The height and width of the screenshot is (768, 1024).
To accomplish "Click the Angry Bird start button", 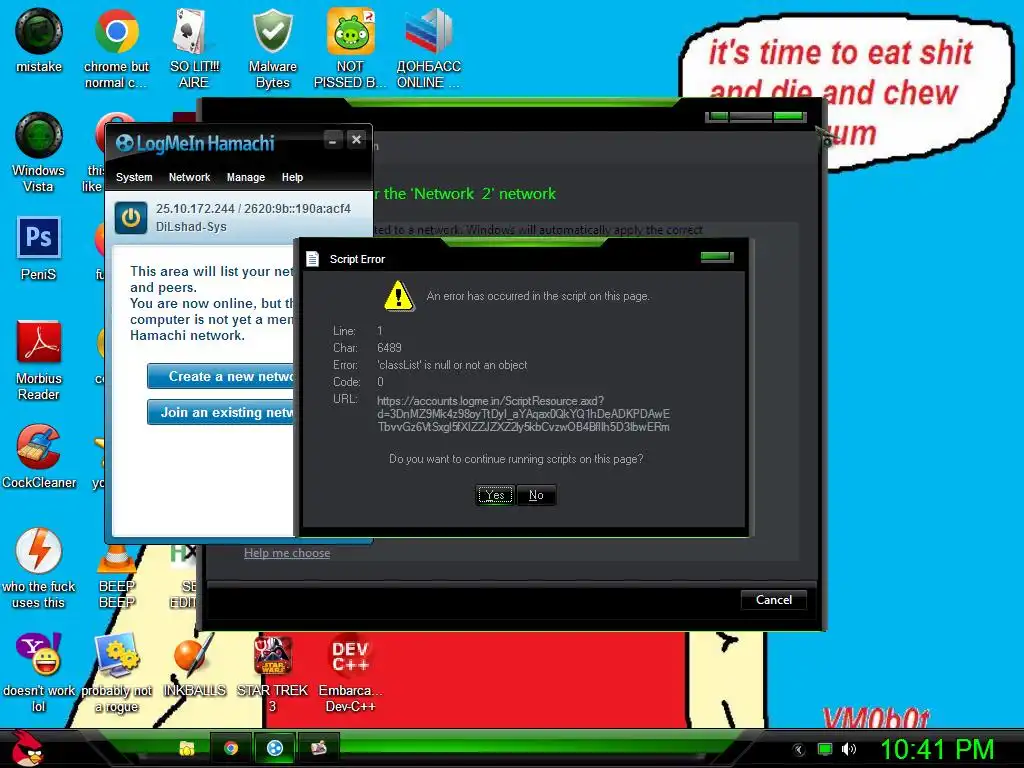I will [27, 748].
